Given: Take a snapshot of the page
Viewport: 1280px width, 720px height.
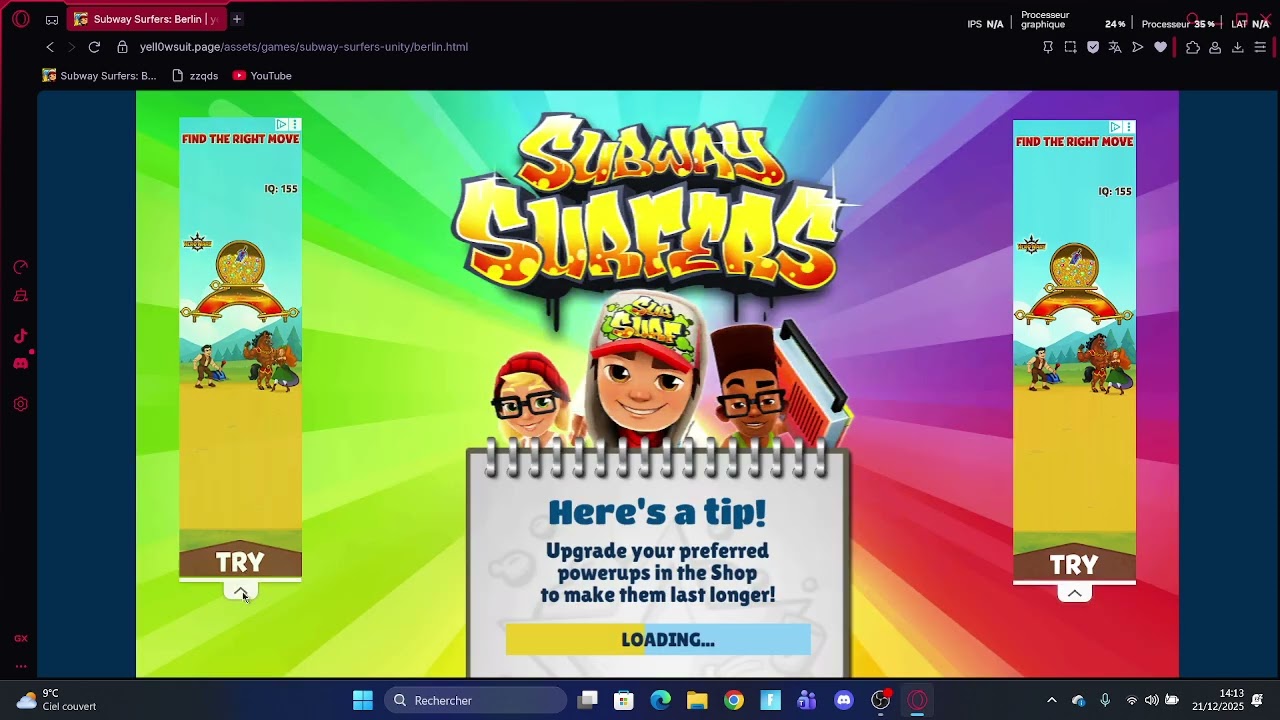Looking at the screenshot, I should tap(1070, 47).
